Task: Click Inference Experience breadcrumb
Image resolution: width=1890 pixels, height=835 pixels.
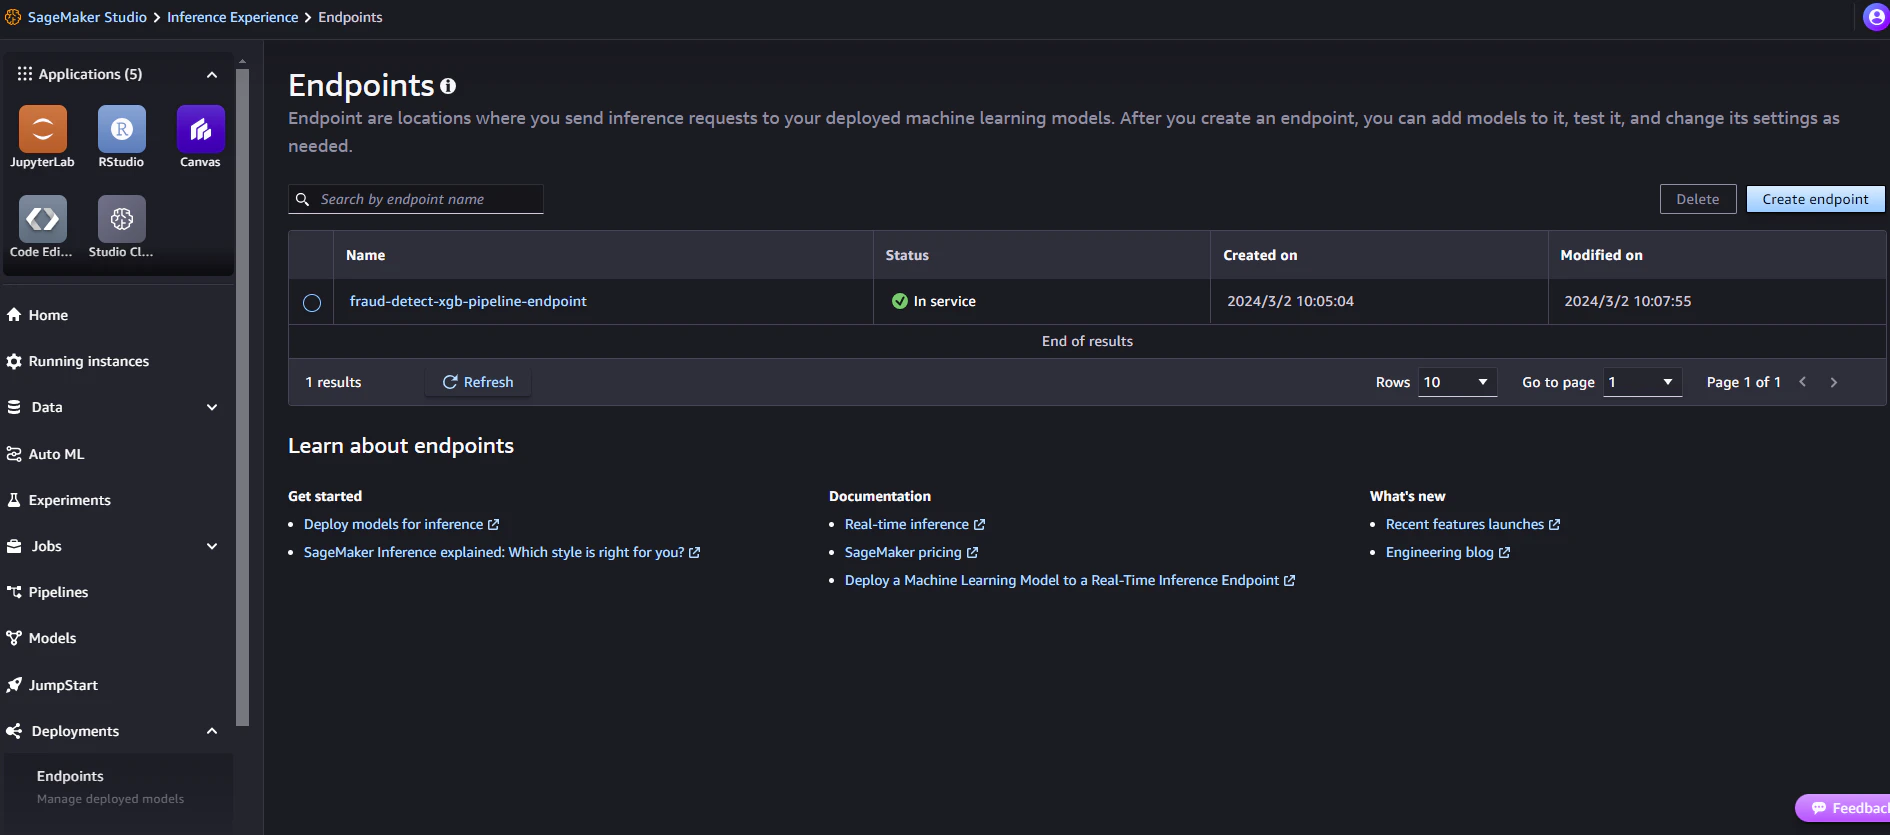Action: tap(232, 17)
